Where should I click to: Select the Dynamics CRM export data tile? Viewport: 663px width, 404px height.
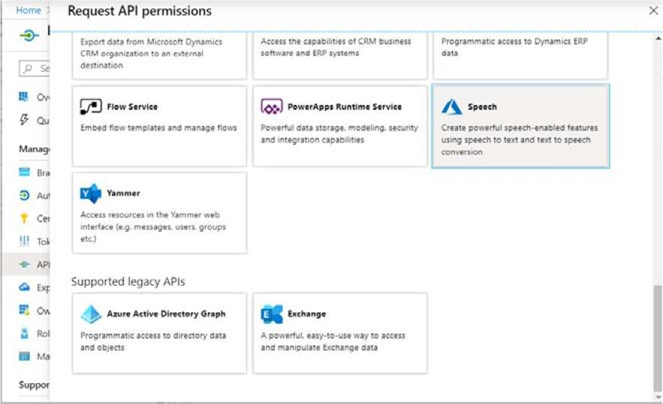(x=159, y=55)
